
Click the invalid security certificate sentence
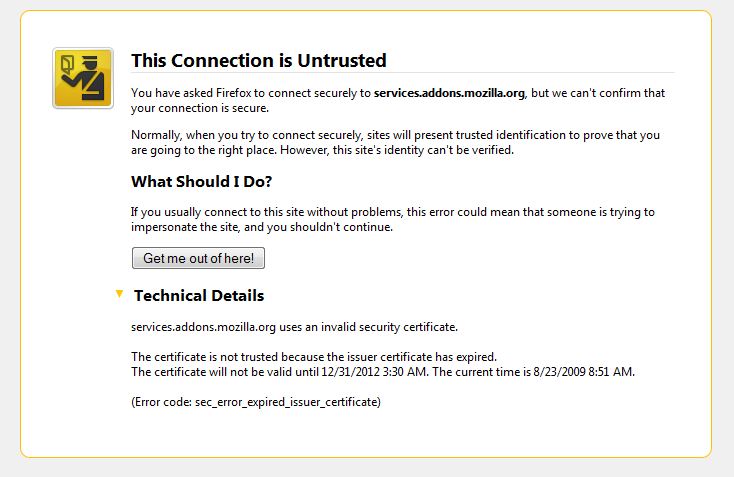point(294,327)
